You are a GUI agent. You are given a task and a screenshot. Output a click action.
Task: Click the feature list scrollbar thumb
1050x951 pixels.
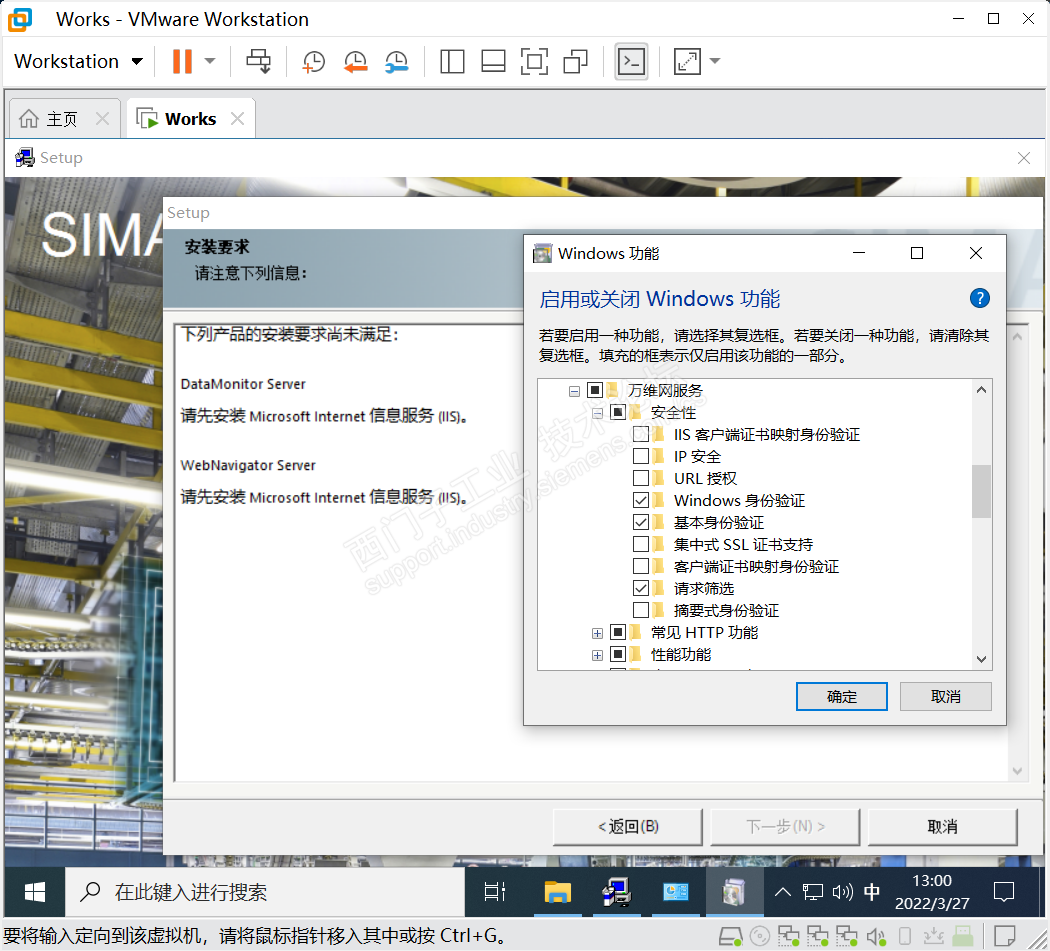click(982, 491)
